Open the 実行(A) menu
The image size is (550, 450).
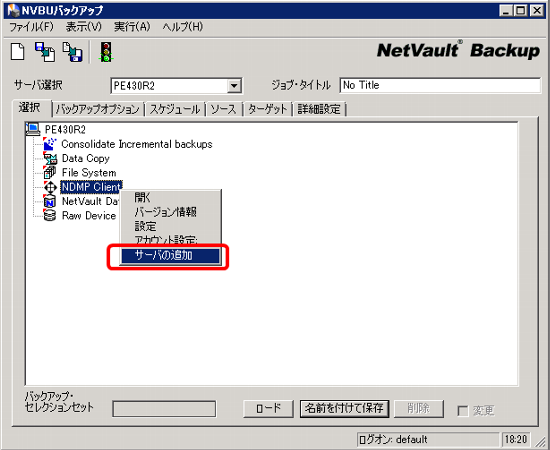(132, 27)
